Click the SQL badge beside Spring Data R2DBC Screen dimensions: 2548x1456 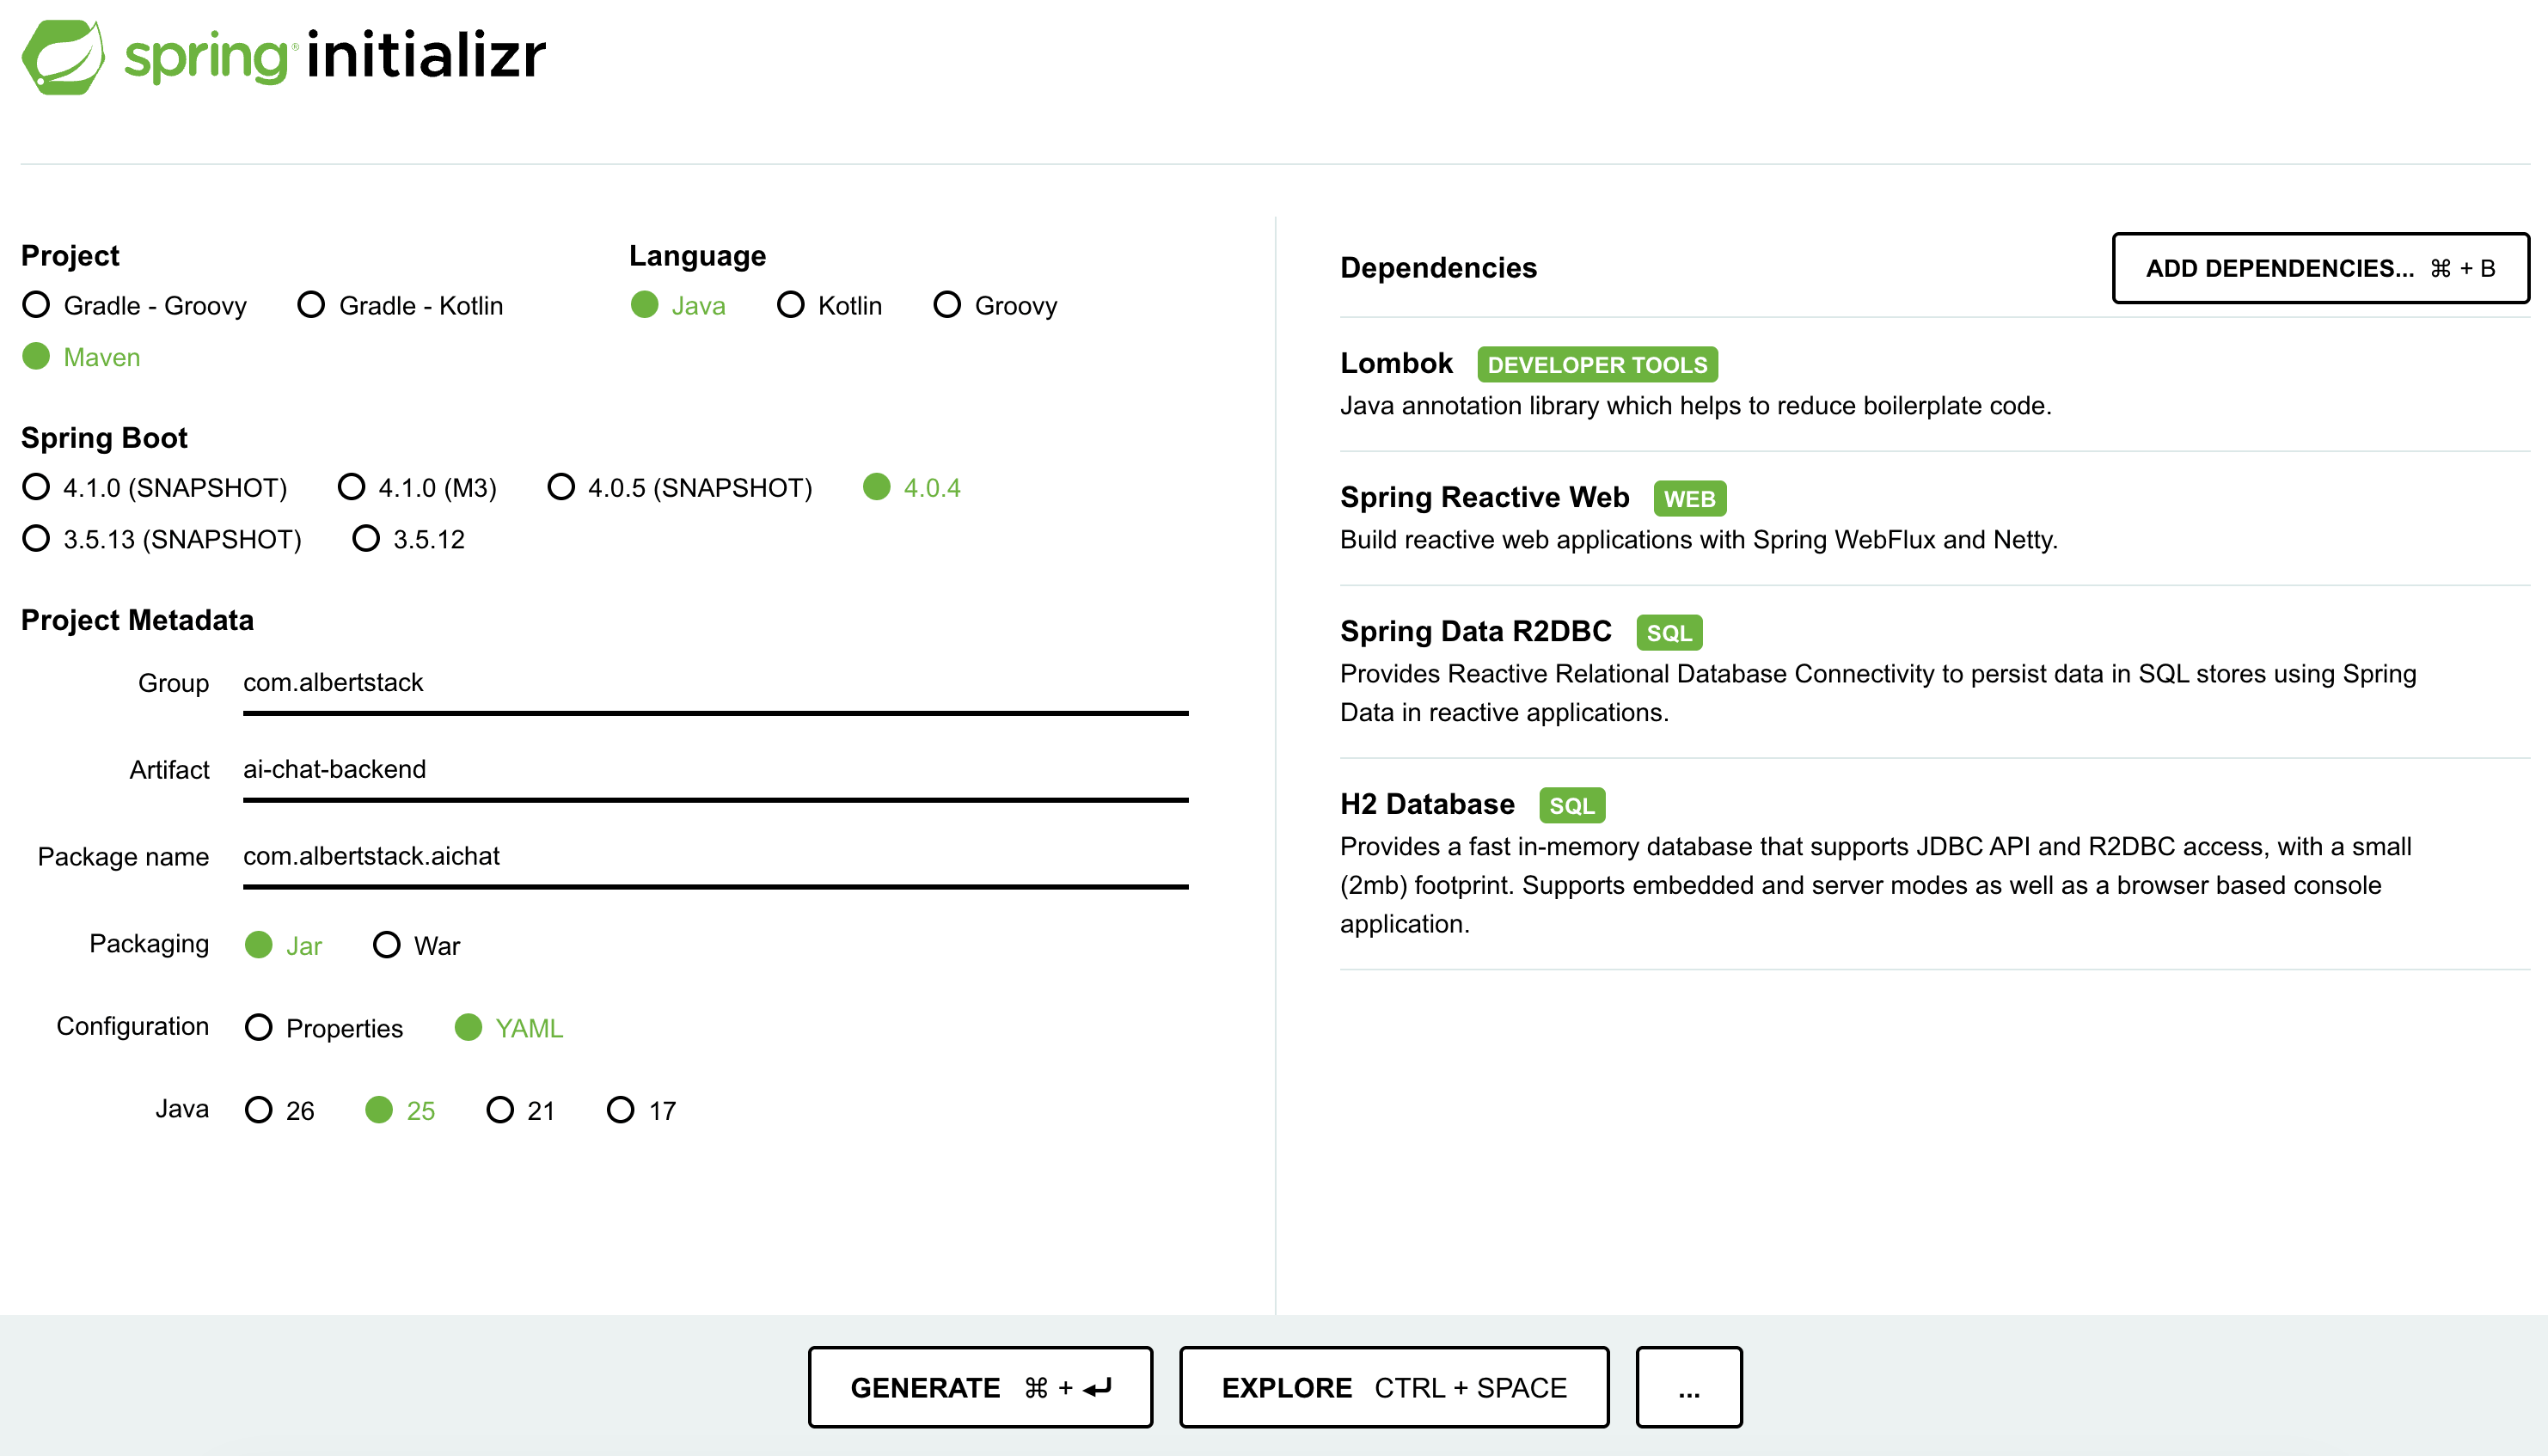click(1670, 633)
